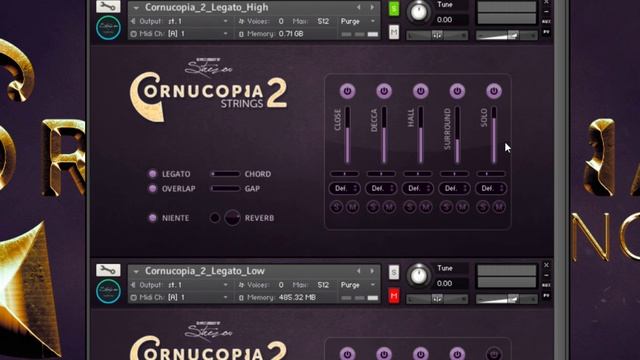Open Output dropdown of Legato_High
The image size is (640, 360).
[180, 21]
